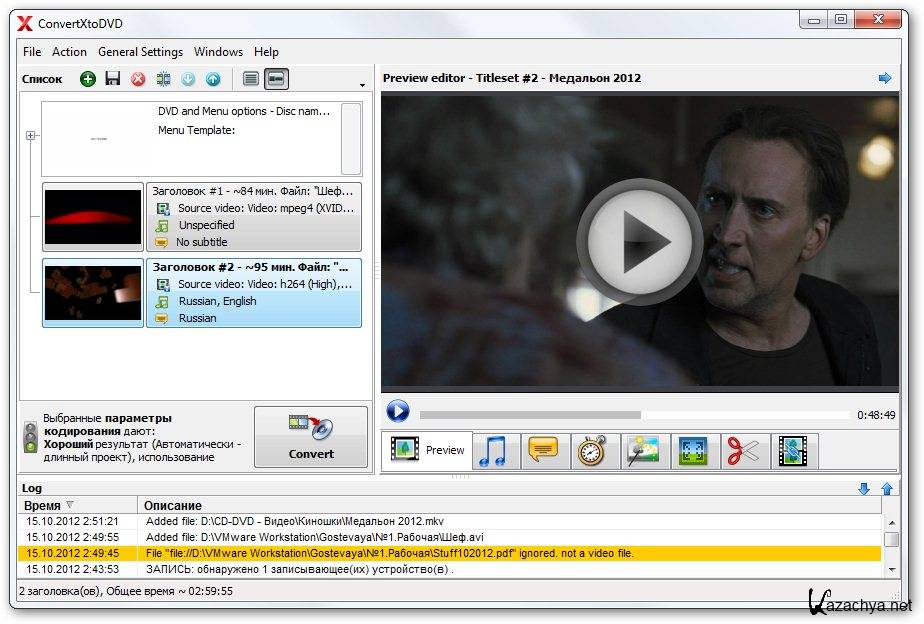Select the Заголовок #1 title thumbnail
924x624 pixels.
(x=93, y=217)
